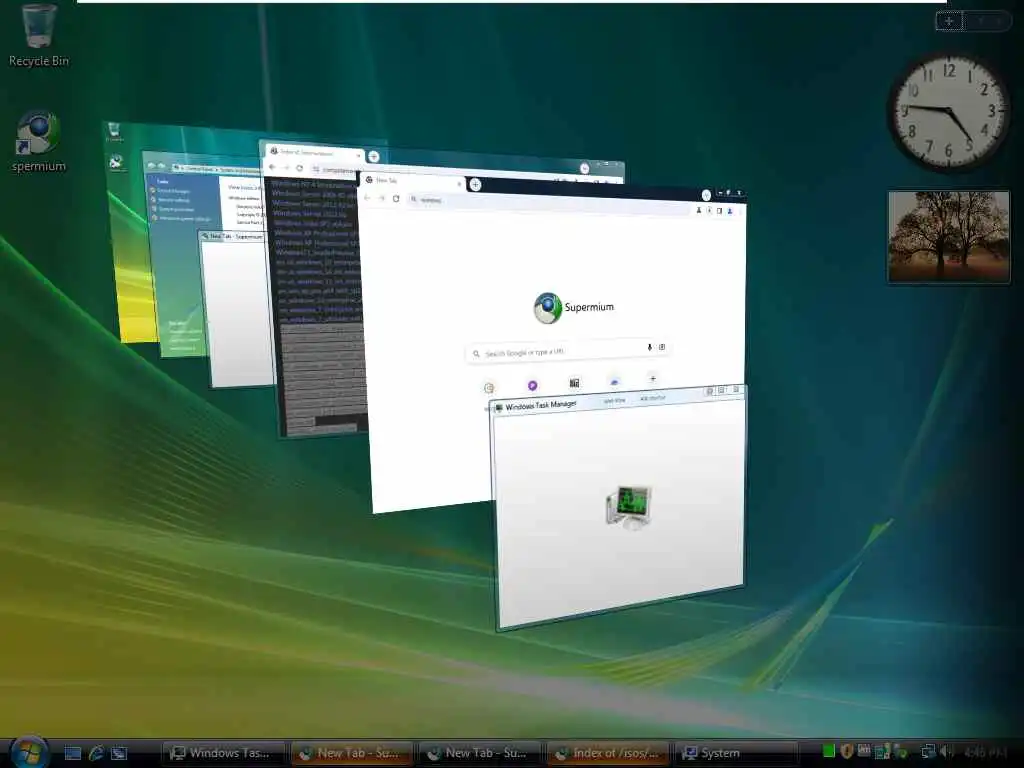Click Search Google box in front Supermium window
Screen dimensions: 1024x768
tap(567, 351)
